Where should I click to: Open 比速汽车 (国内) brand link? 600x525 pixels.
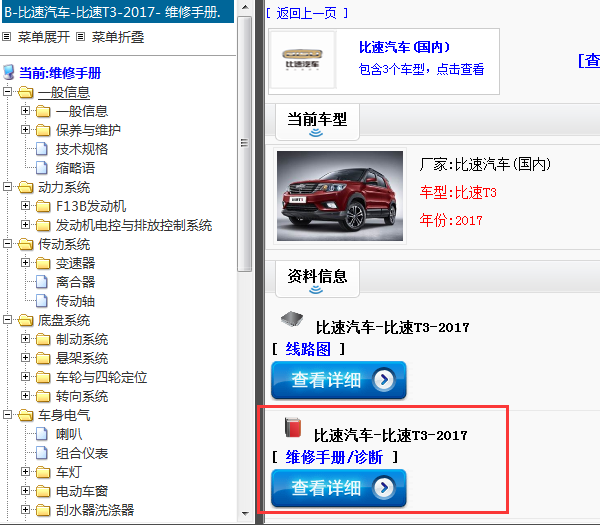404,47
